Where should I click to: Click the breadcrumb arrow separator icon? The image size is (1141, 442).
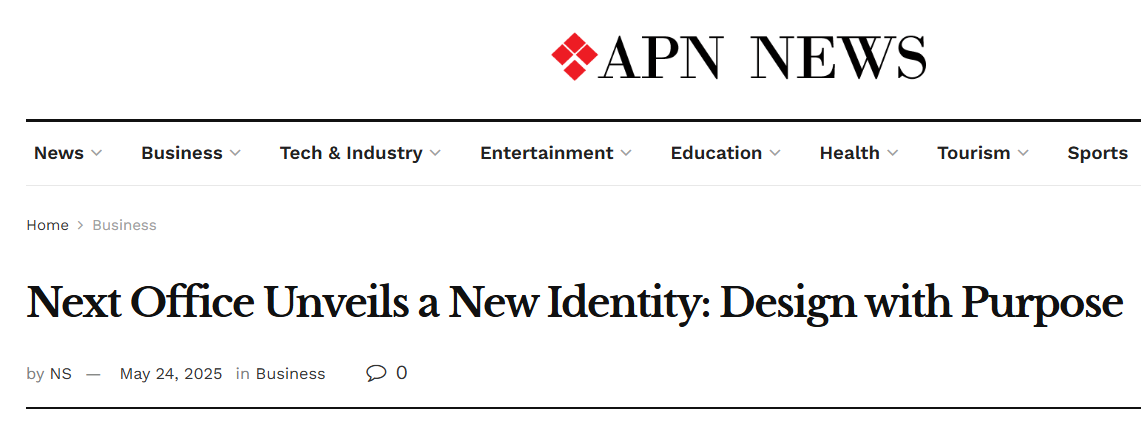pyautogui.click(x=80, y=226)
